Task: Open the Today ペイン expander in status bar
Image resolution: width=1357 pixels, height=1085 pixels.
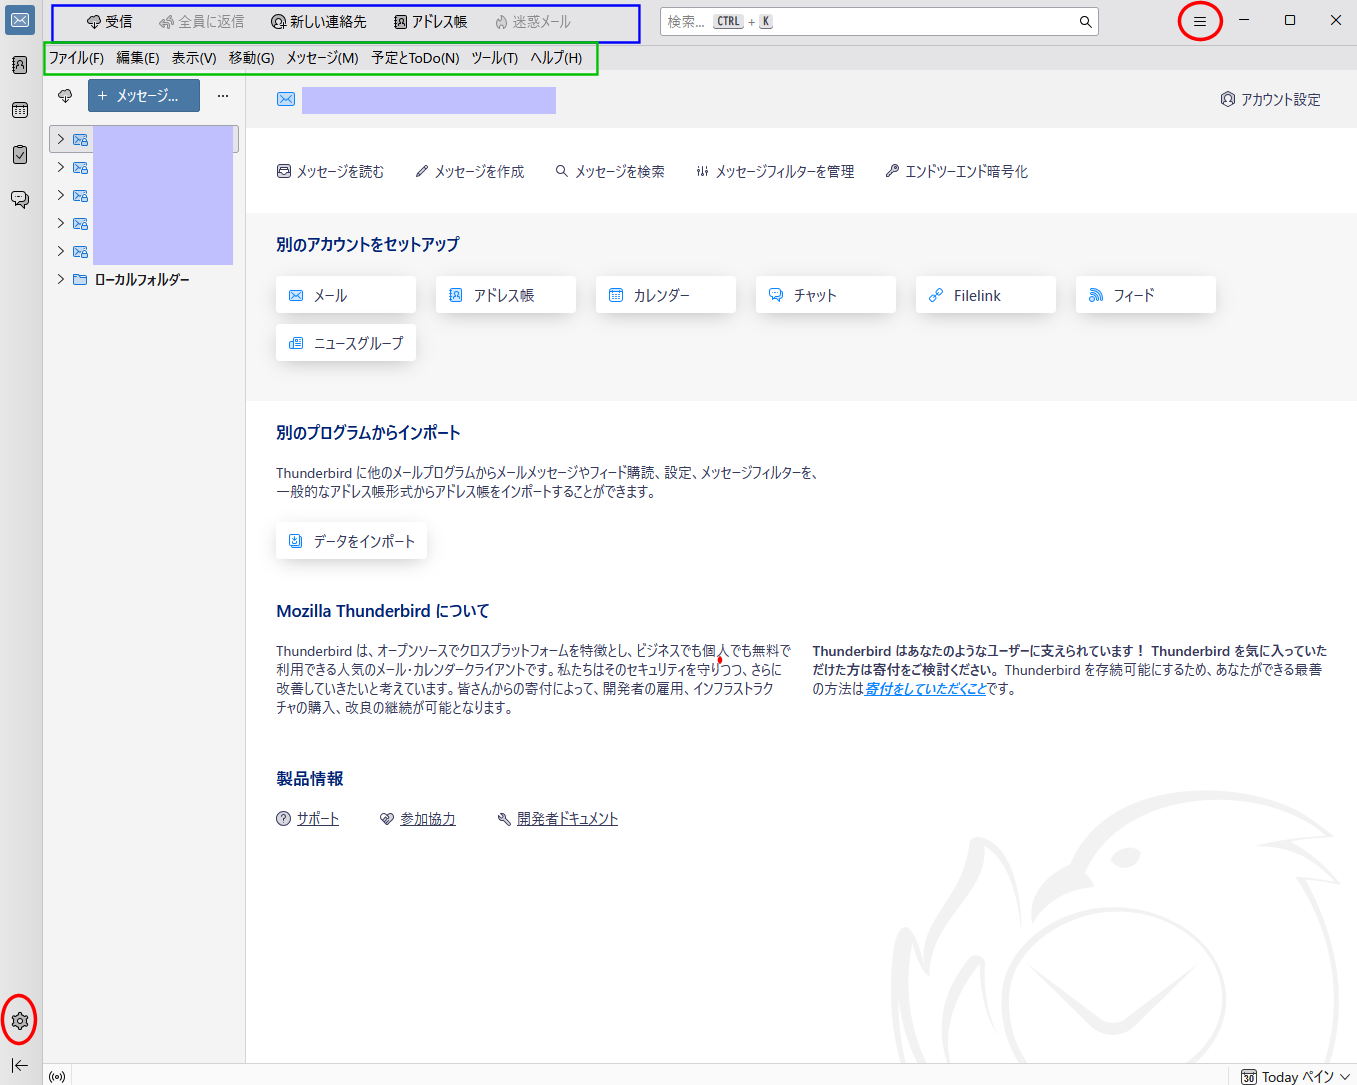Action: [1296, 1077]
